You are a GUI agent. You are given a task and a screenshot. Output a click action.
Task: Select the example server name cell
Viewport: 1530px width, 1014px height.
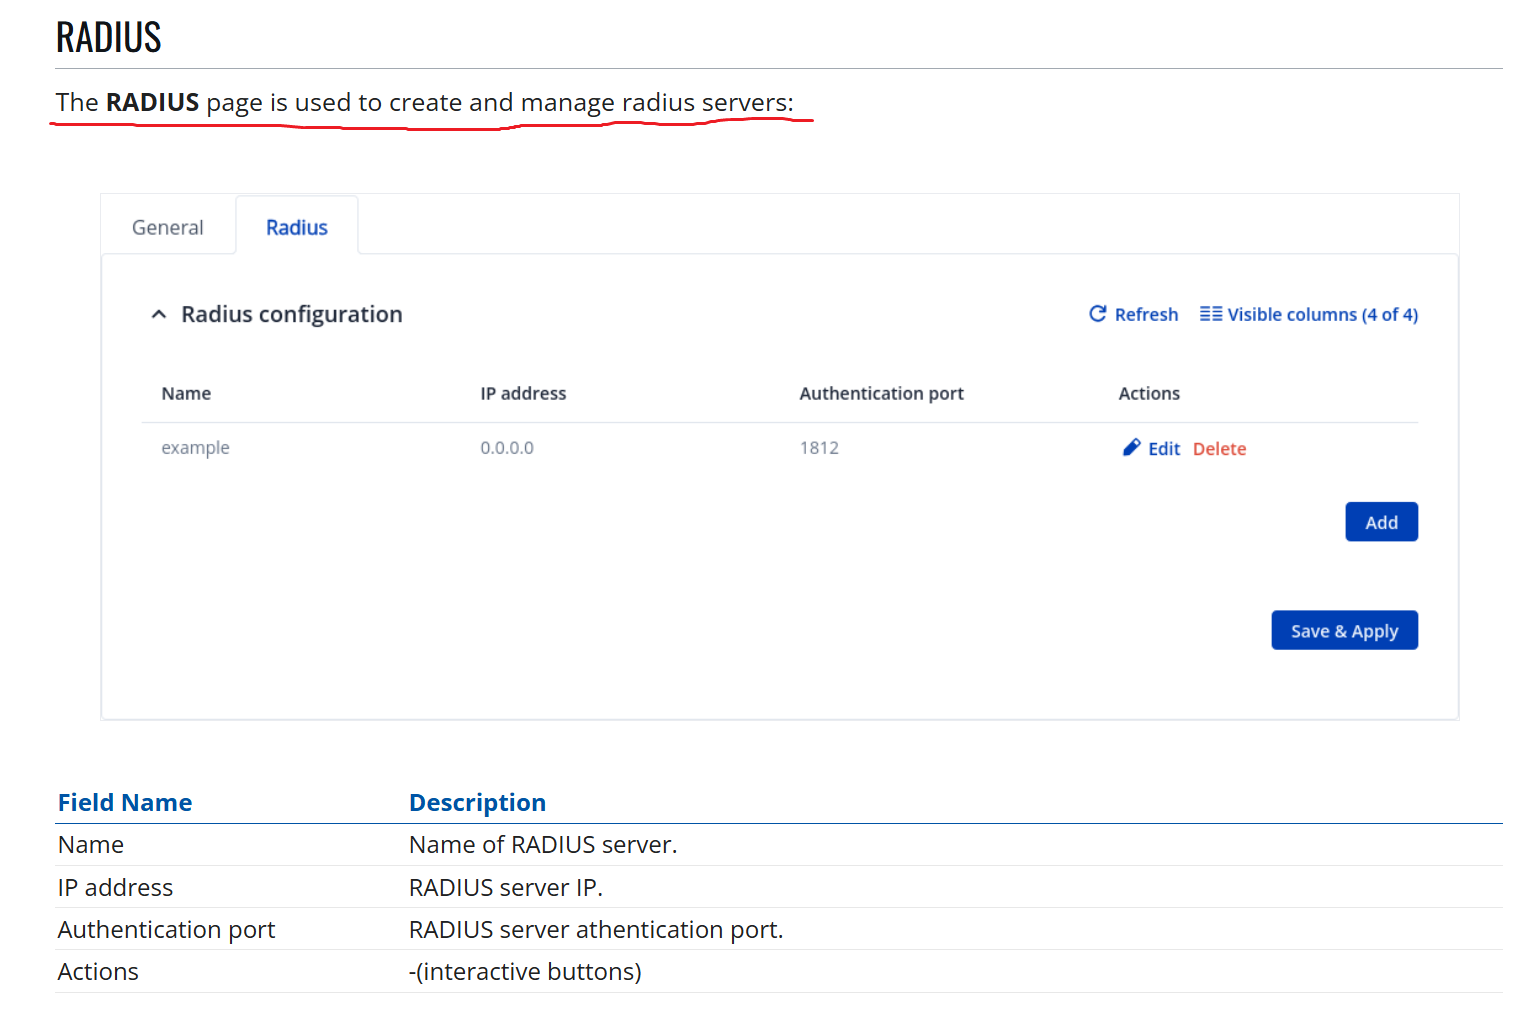[x=196, y=448]
